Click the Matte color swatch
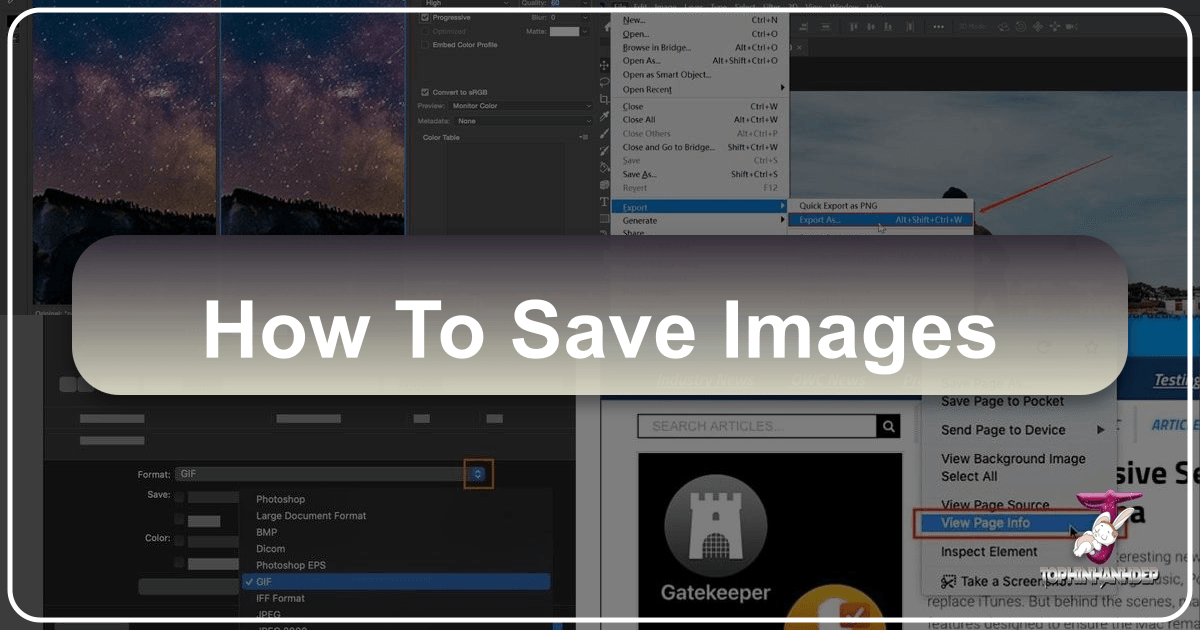 [562, 31]
